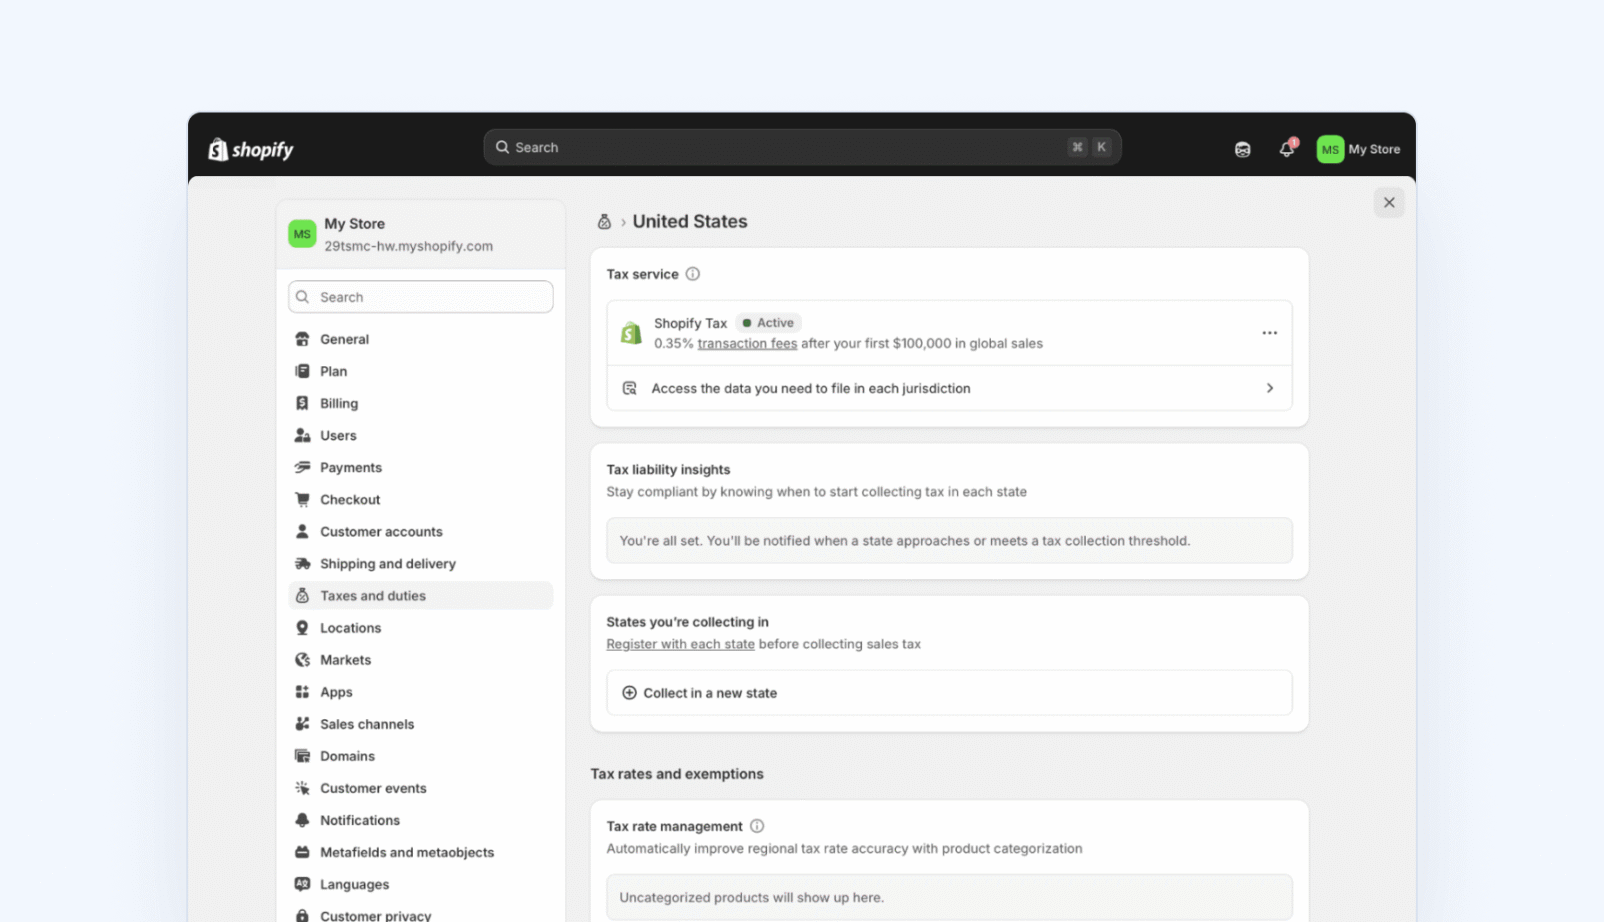The image size is (1604, 922).
Task: Click the top global Search bar
Action: click(802, 147)
